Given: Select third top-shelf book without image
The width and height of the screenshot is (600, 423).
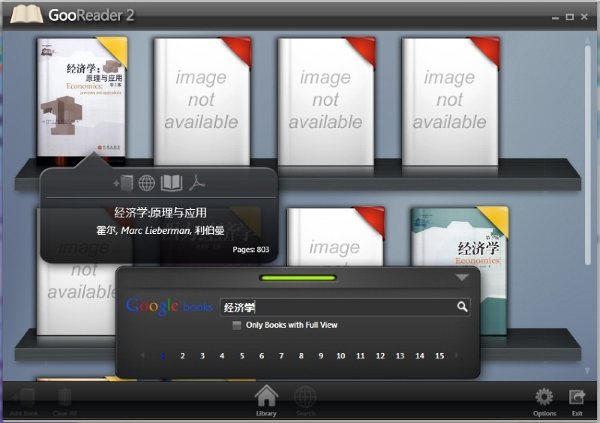Looking at the screenshot, I should [326, 101].
